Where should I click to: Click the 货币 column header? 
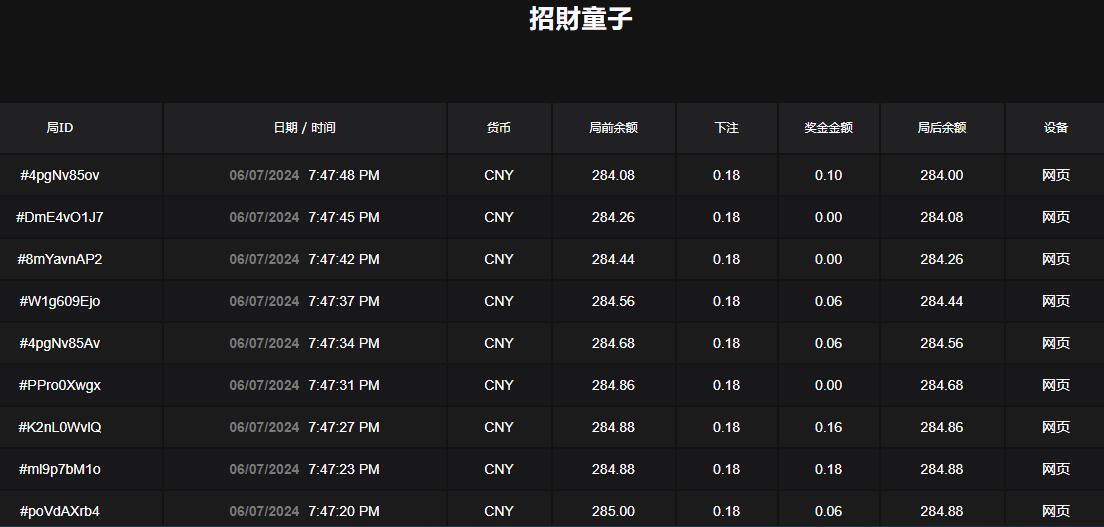(x=498, y=128)
